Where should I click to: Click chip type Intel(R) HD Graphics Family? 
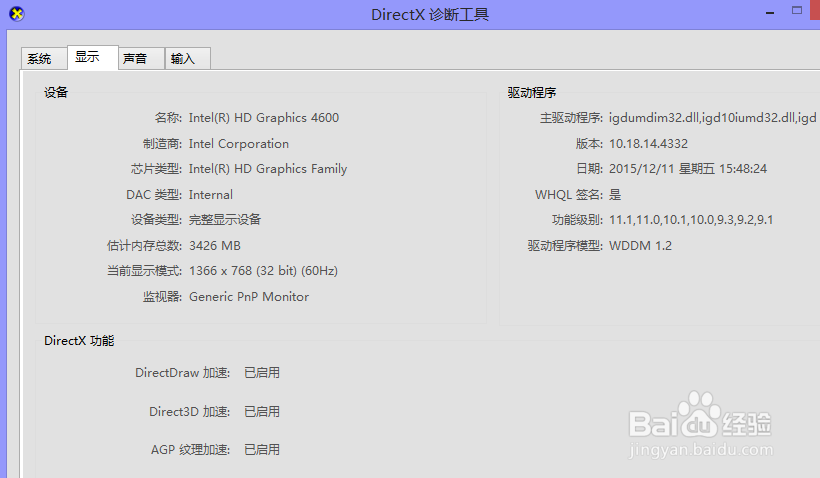[268, 169]
